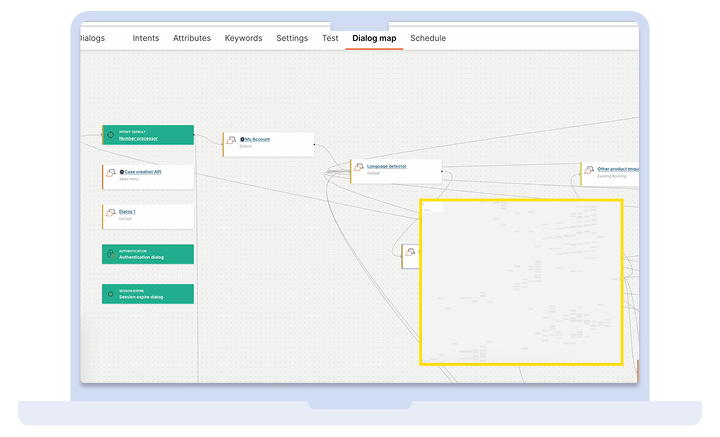720x437 pixels.
Task: Click the Authentication dialog lock icon
Action: pyautogui.click(x=111, y=254)
